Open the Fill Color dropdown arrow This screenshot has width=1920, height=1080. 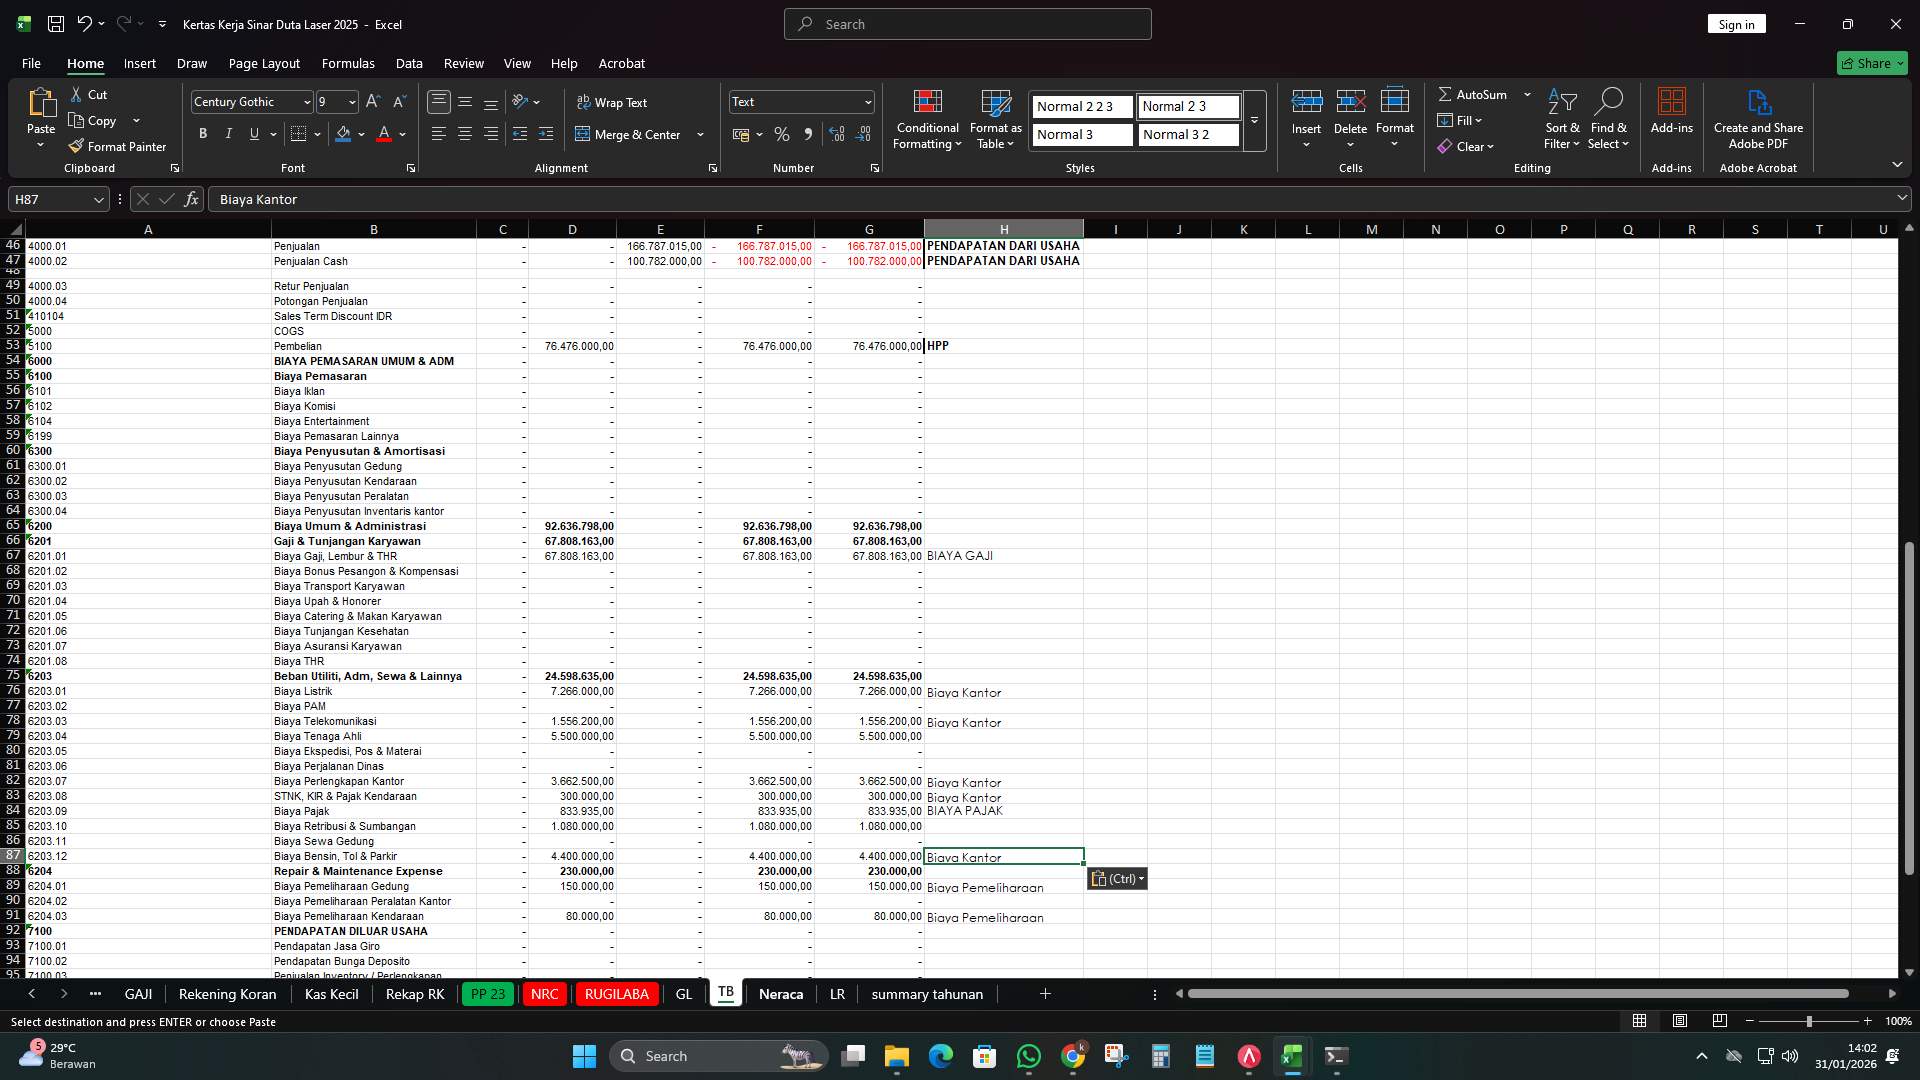362,133
